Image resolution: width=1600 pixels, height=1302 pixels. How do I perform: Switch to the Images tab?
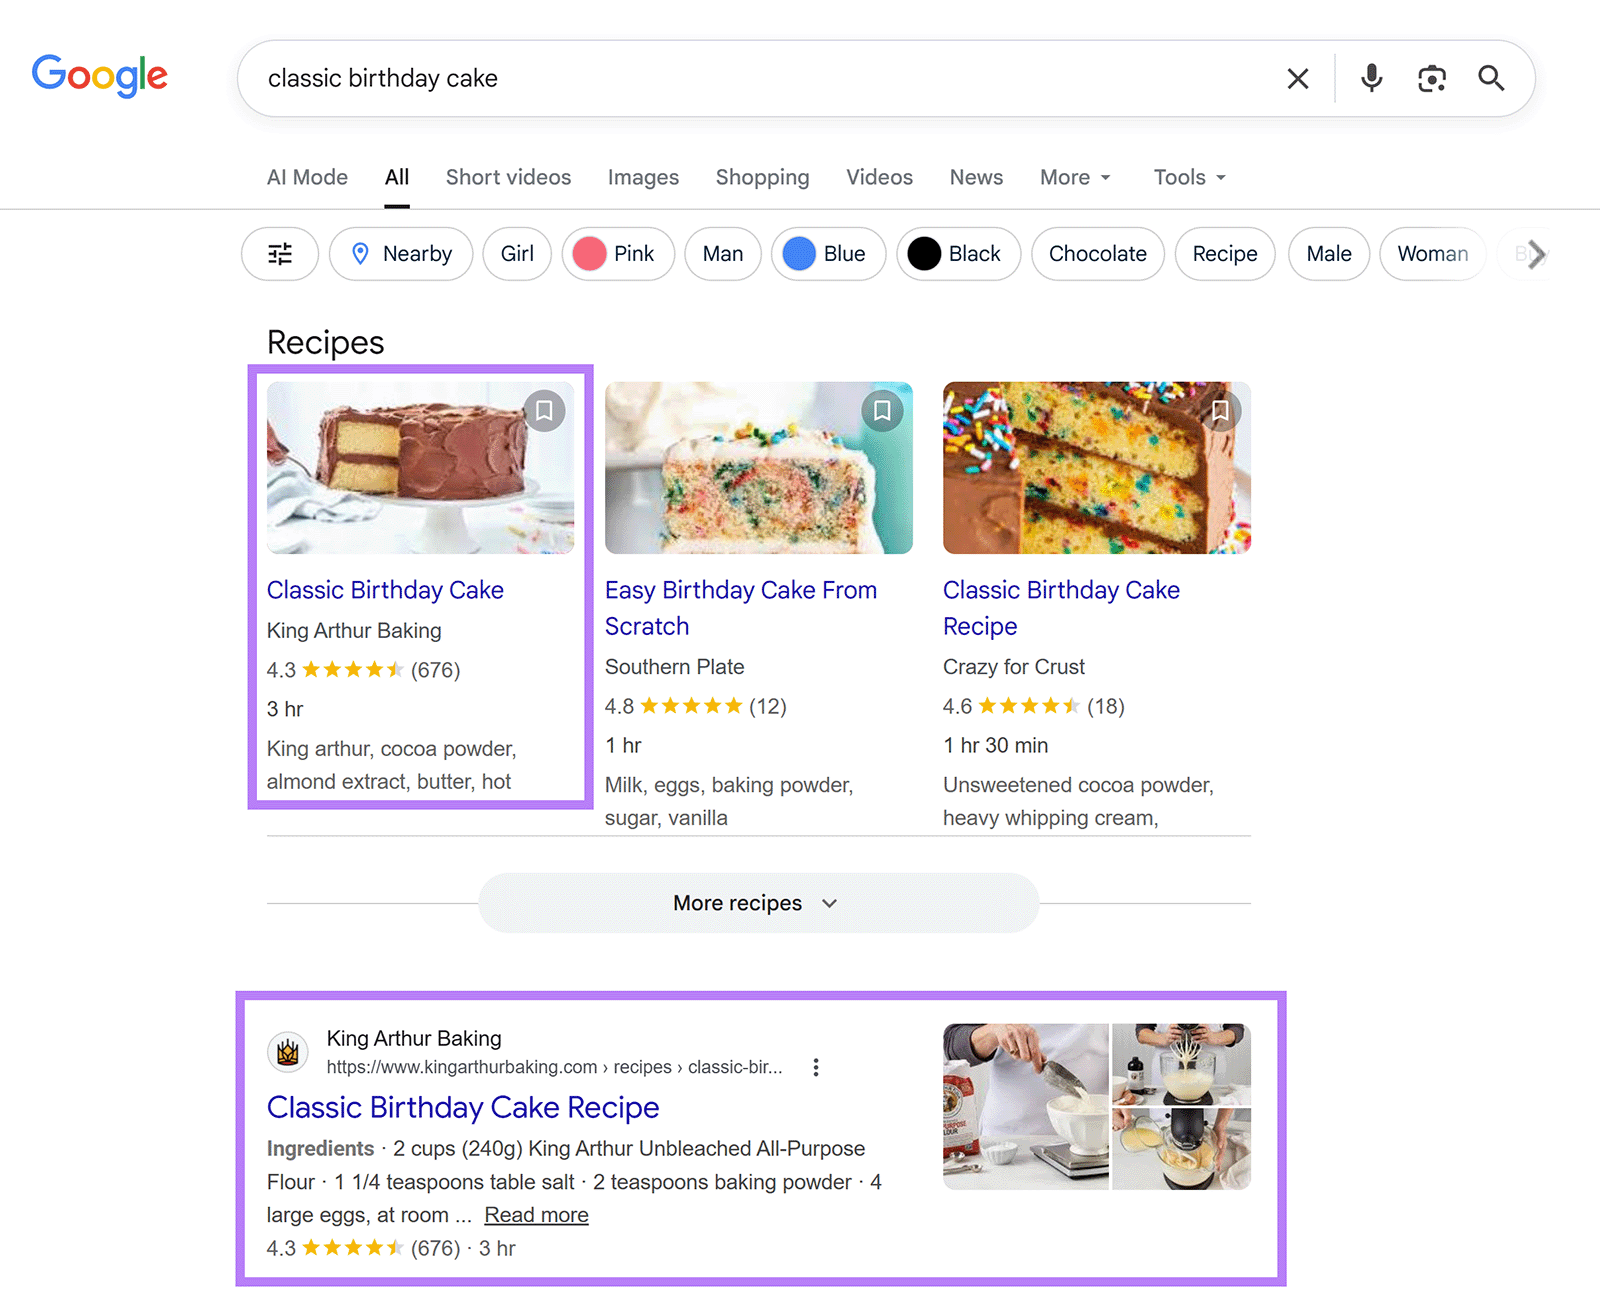pos(643,177)
